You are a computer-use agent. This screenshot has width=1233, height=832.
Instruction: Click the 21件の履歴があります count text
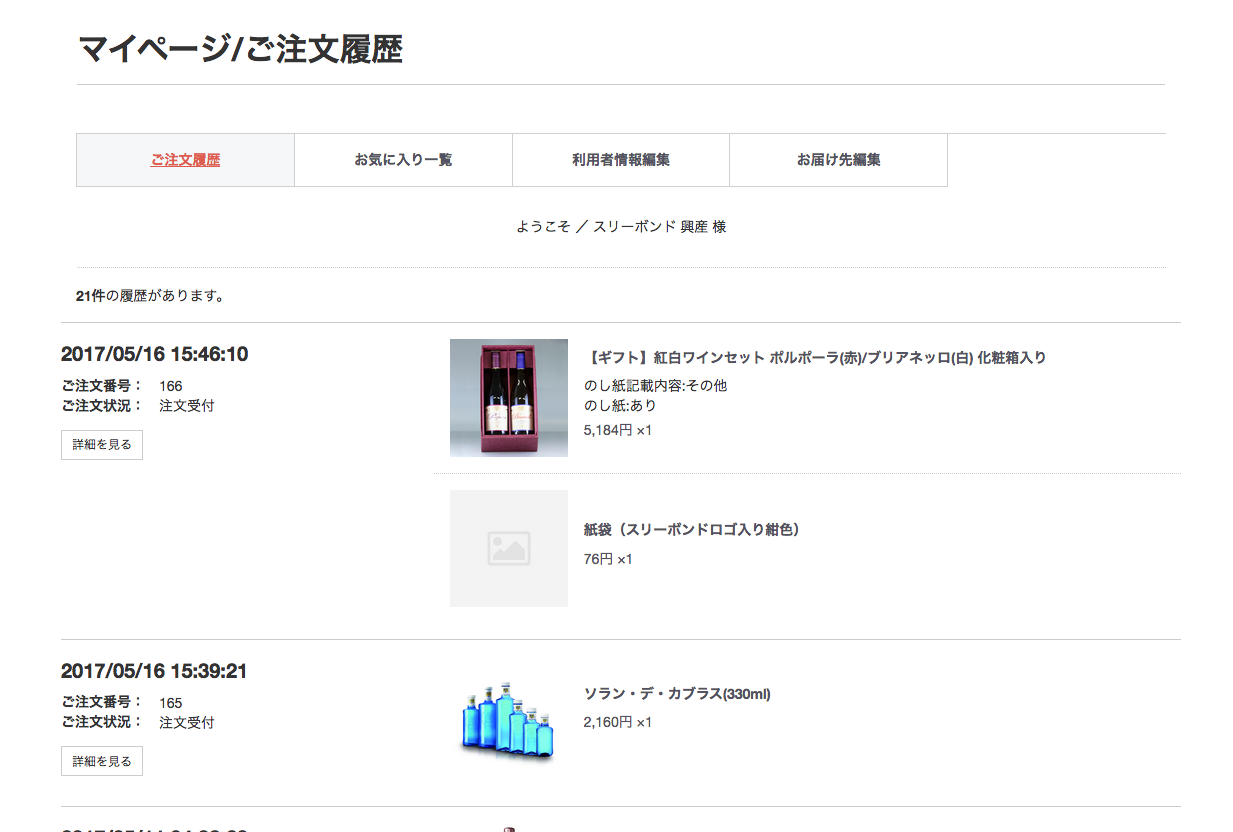coord(150,296)
